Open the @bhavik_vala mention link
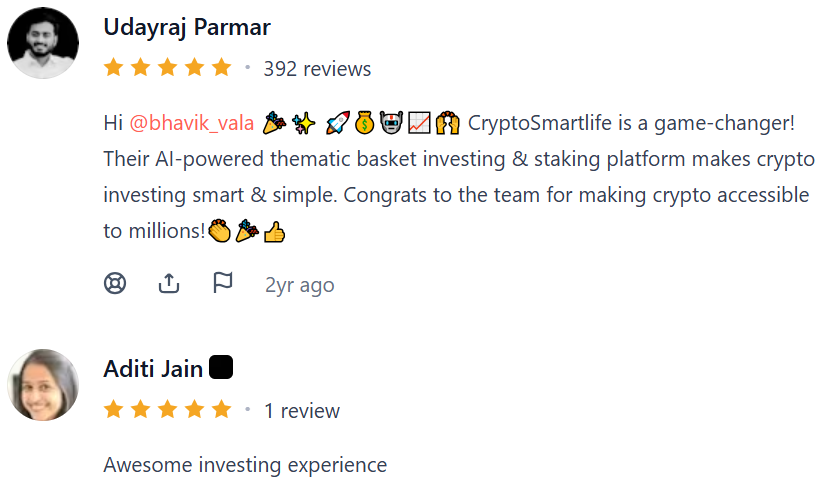Viewport: 820px width, 479px height. [x=192, y=124]
